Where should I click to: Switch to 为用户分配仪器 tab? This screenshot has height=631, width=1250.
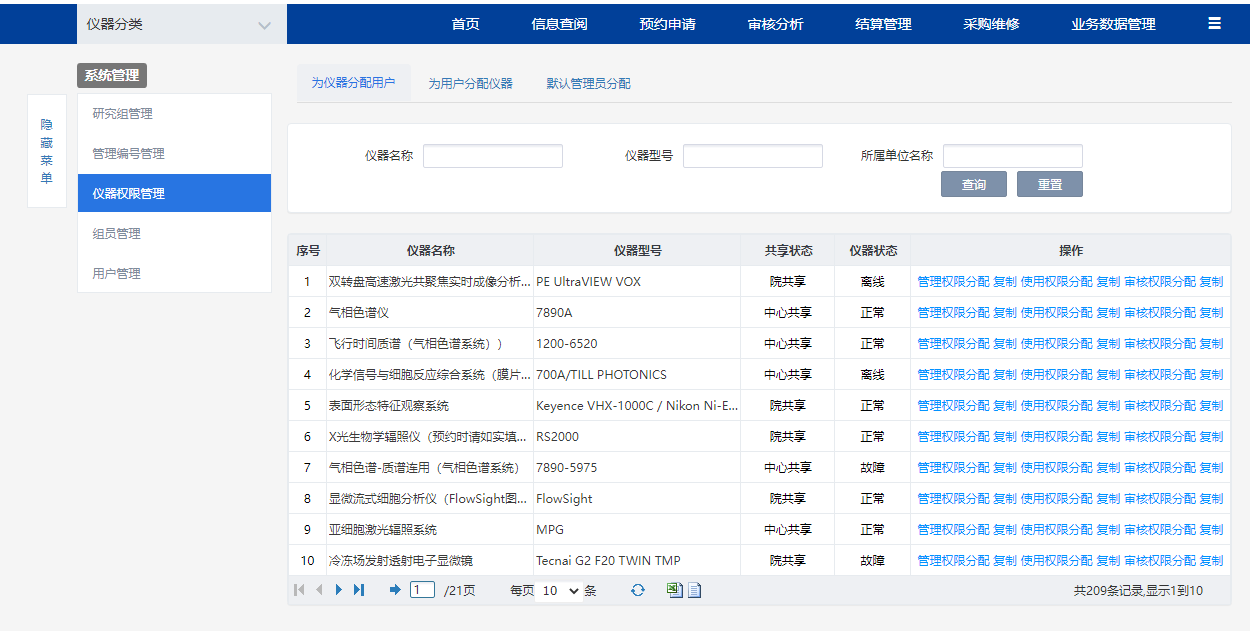click(470, 83)
